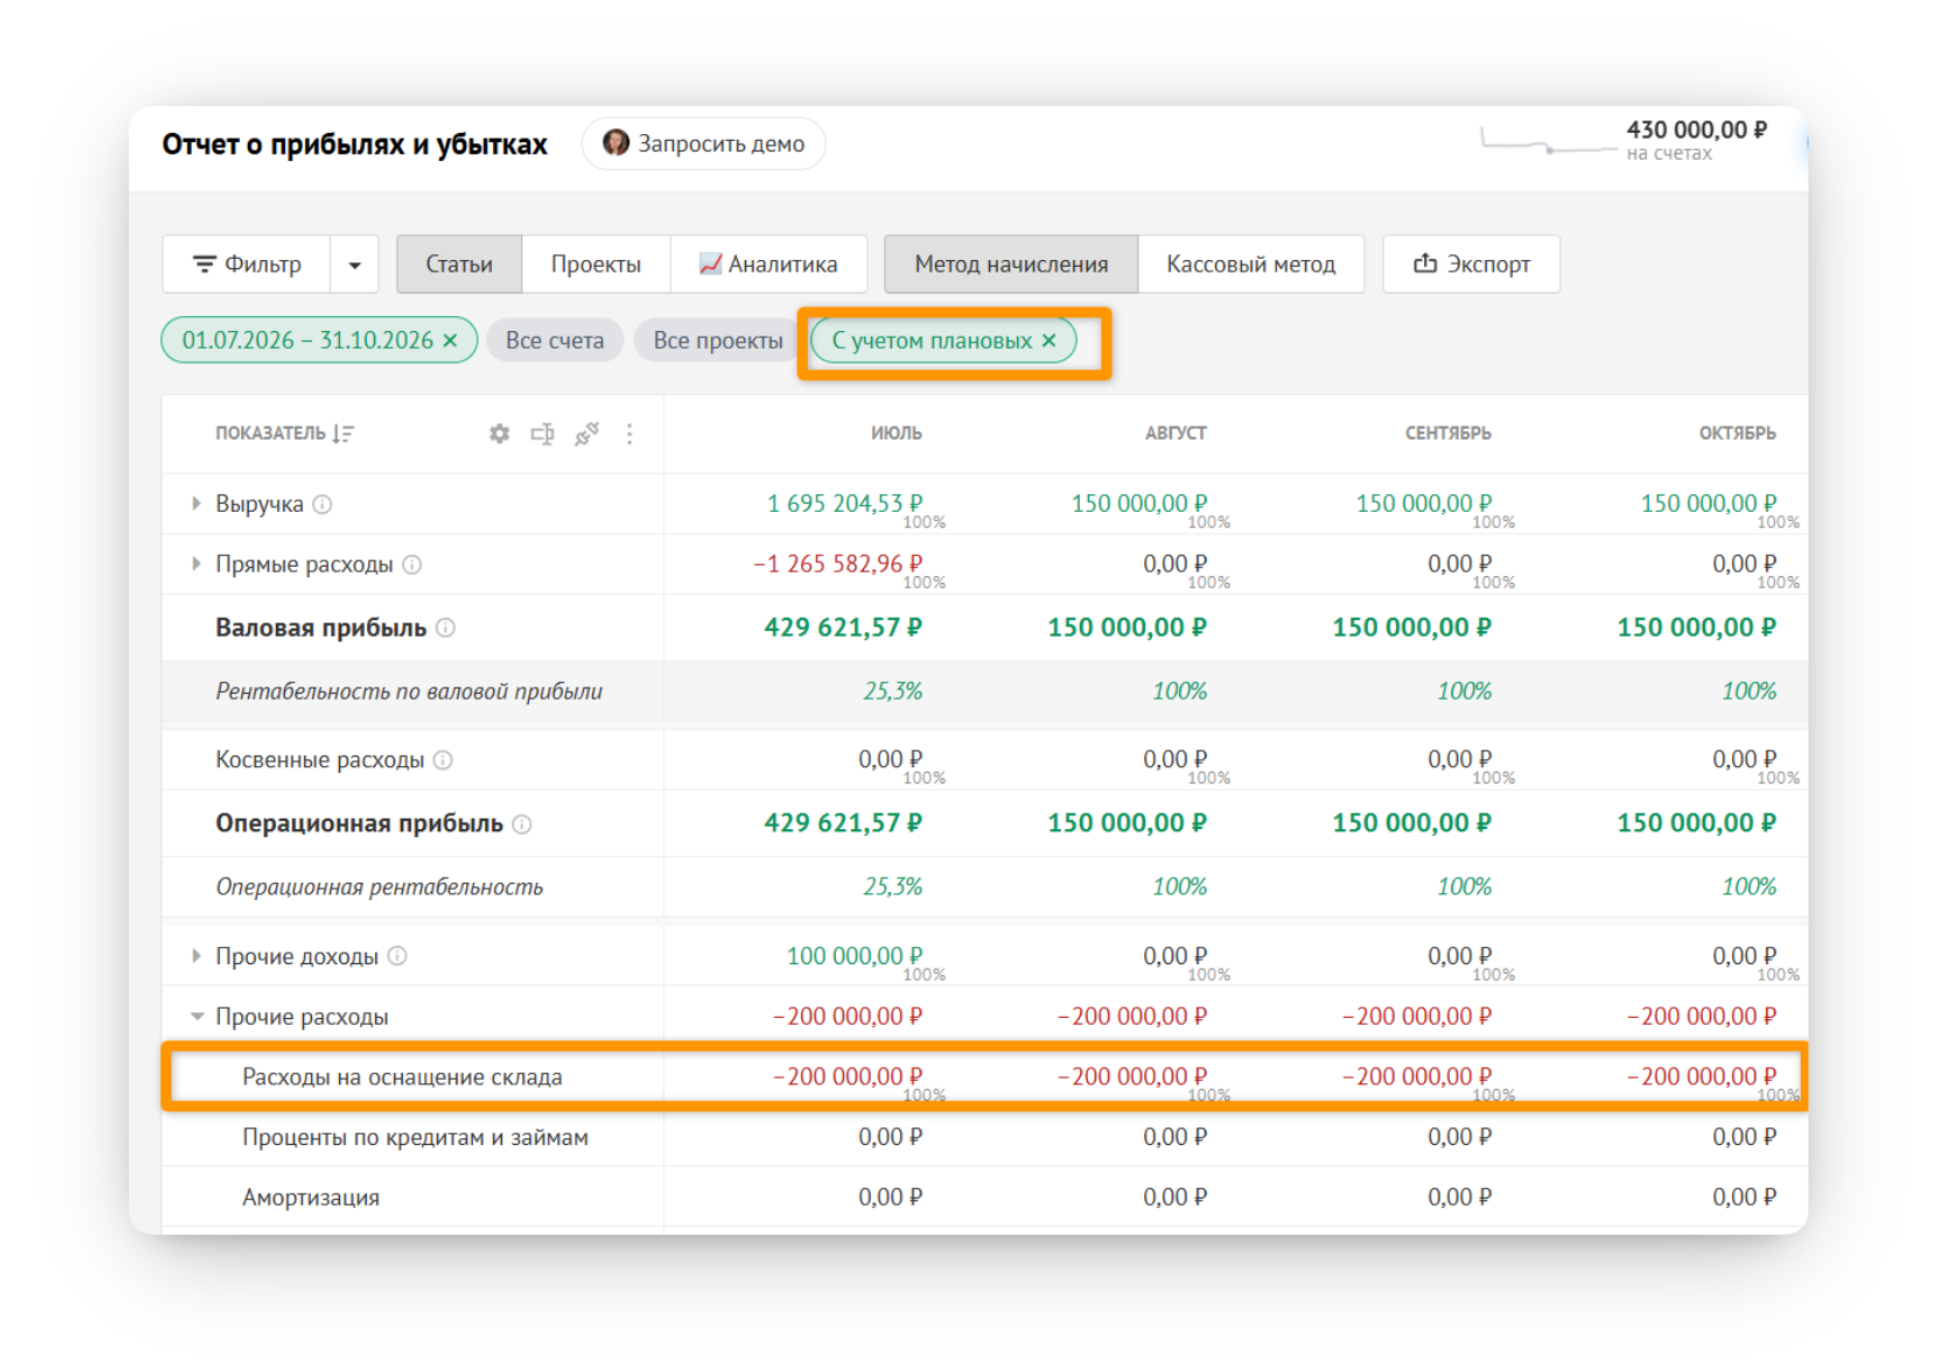
Task: Remove the date range filter chip
Action: (x=450, y=340)
